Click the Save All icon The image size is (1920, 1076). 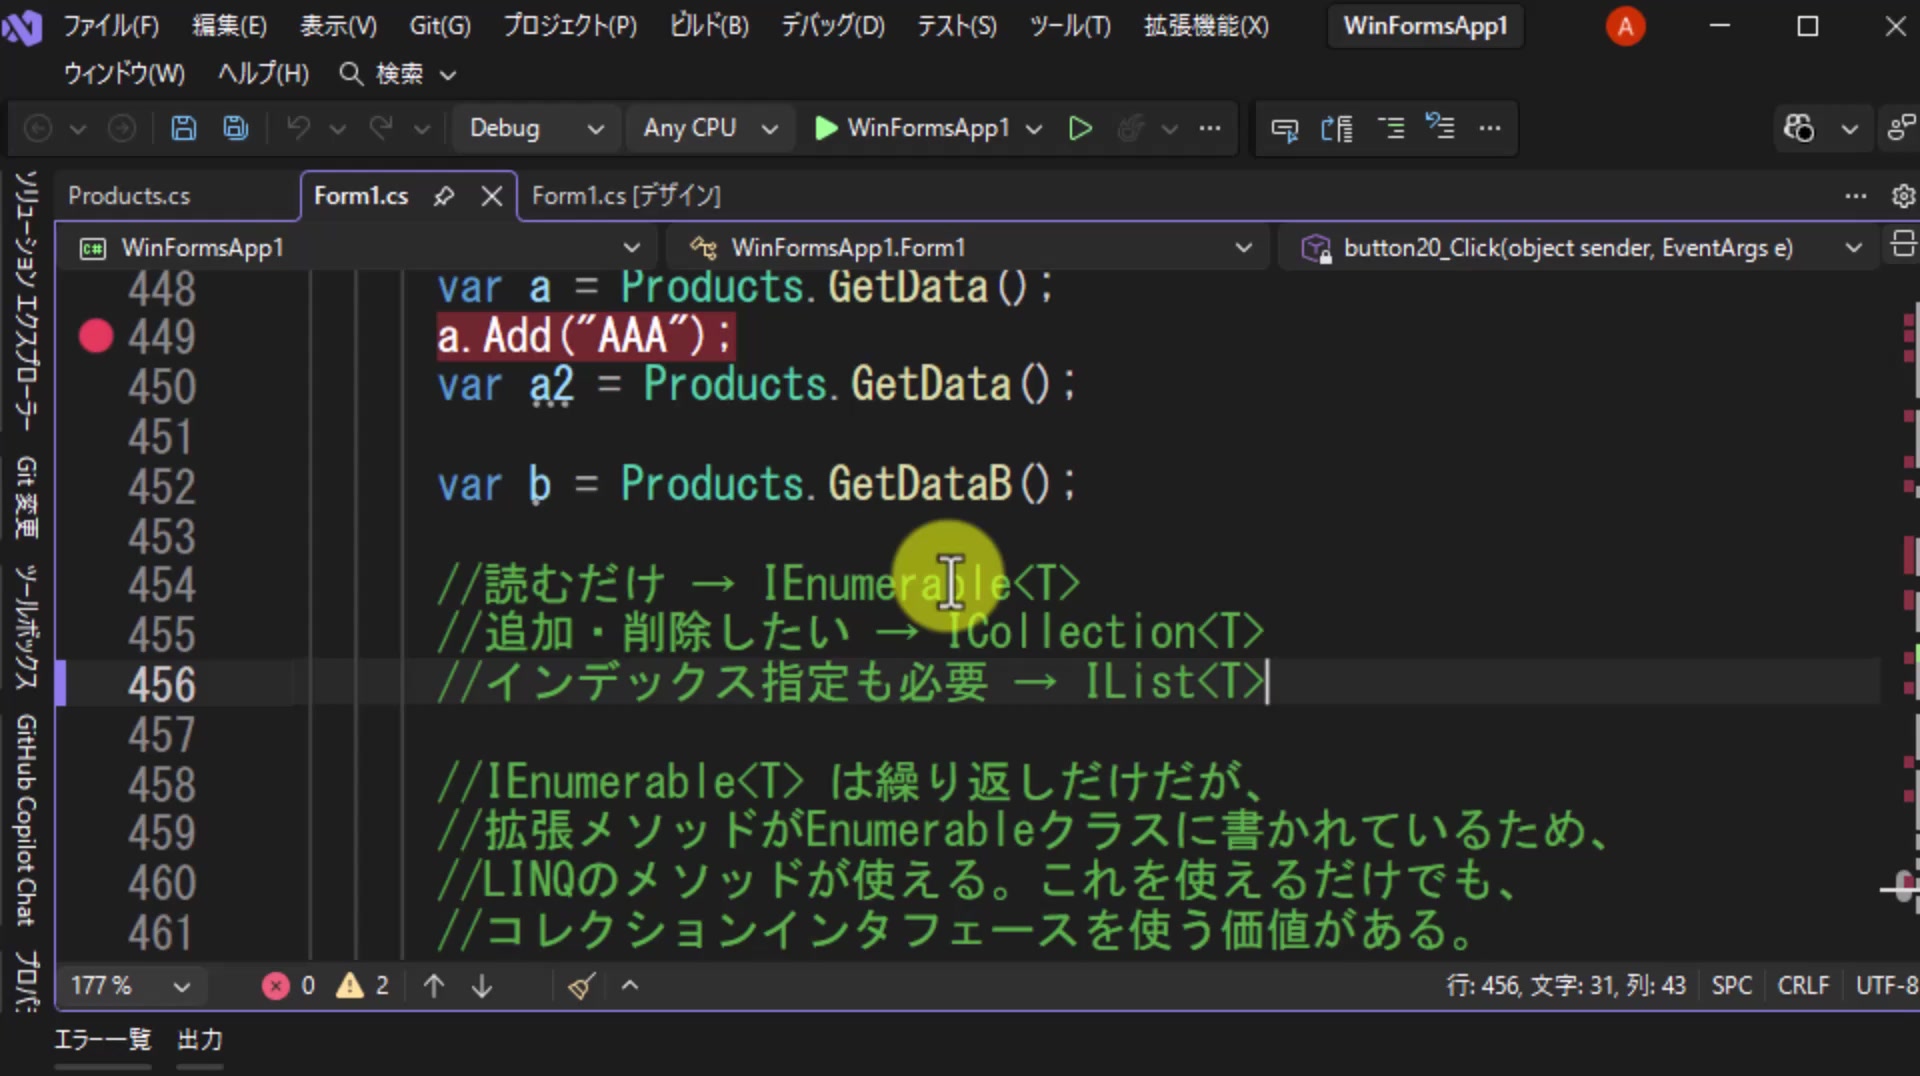[236, 128]
